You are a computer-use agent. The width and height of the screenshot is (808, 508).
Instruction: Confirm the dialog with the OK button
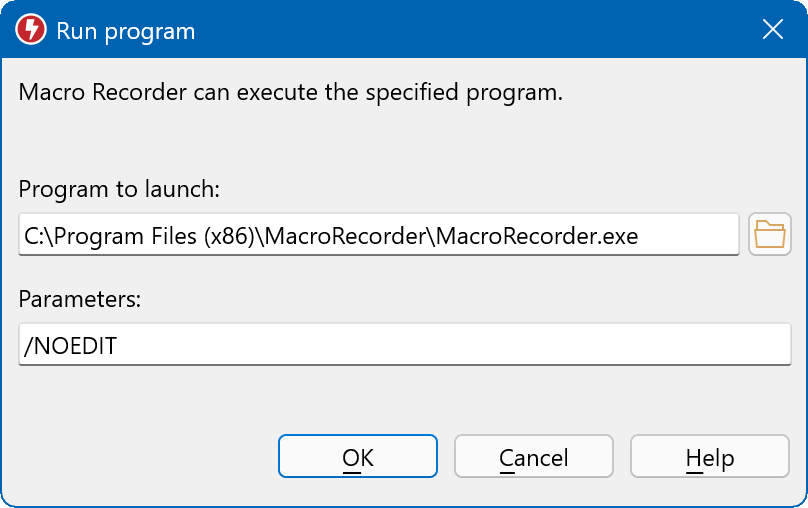pyautogui.click(x=357, y=458)
